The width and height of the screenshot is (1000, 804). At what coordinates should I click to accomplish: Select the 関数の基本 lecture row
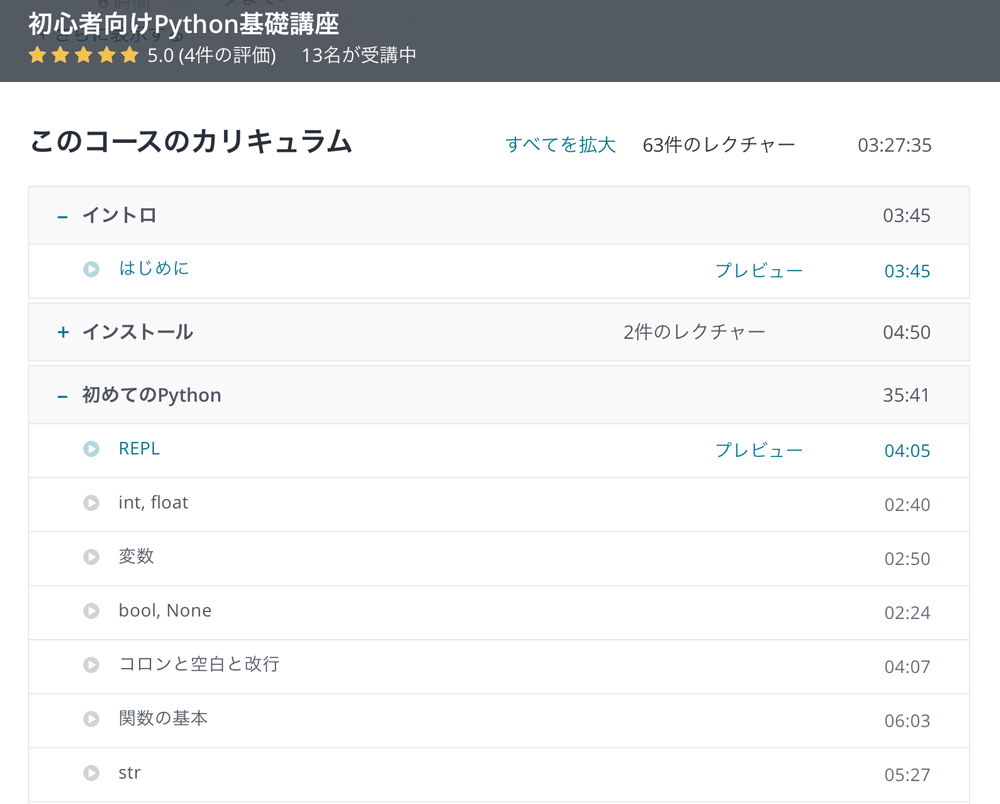[499, 720]
